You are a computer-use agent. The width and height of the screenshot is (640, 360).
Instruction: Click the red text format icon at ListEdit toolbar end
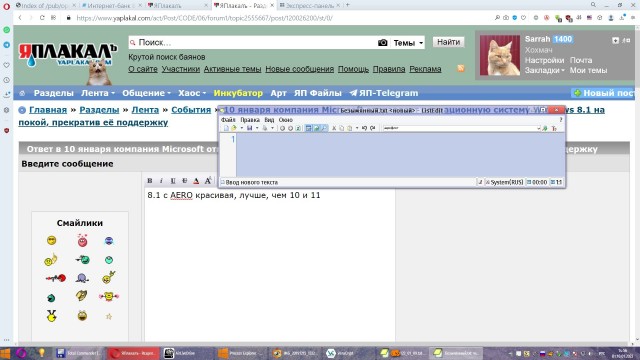coord(554,128)
